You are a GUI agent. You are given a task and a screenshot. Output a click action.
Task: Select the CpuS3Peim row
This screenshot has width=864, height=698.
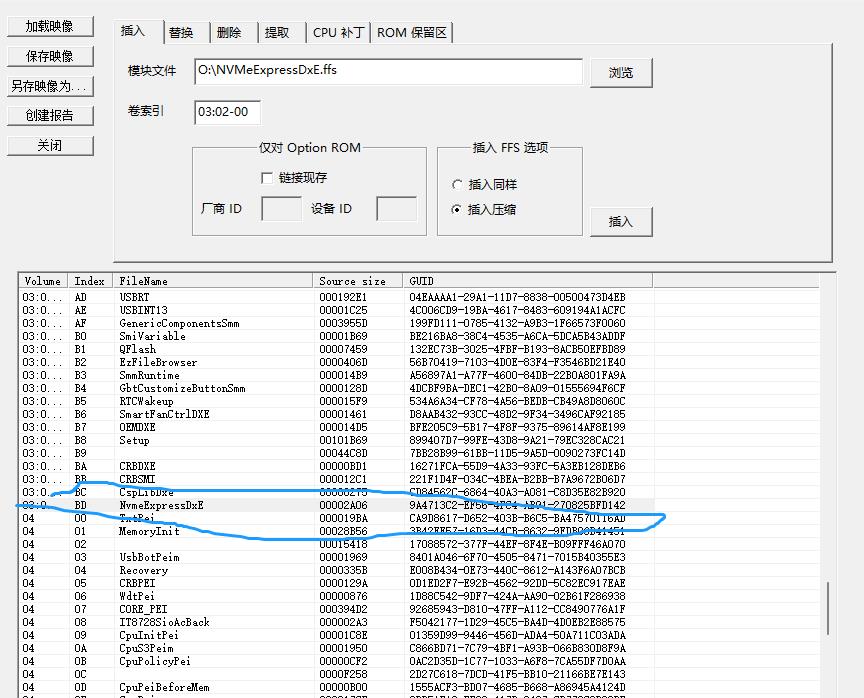coord(336,648)
